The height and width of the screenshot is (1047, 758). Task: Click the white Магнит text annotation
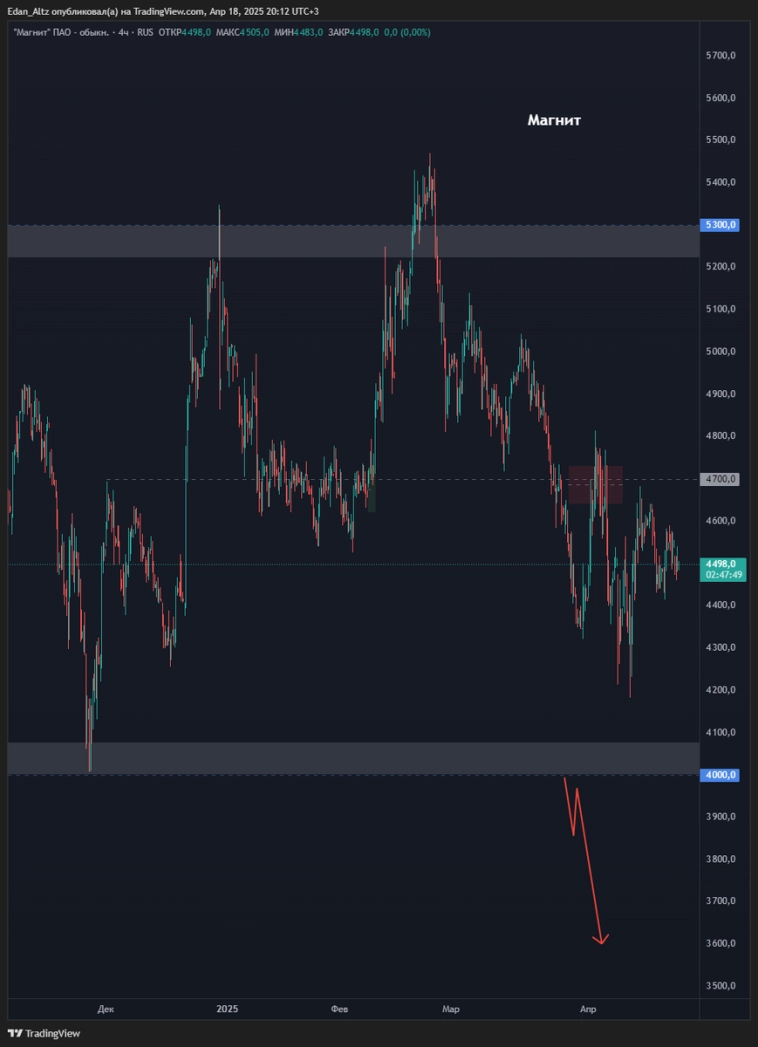(x=554, y=121)
